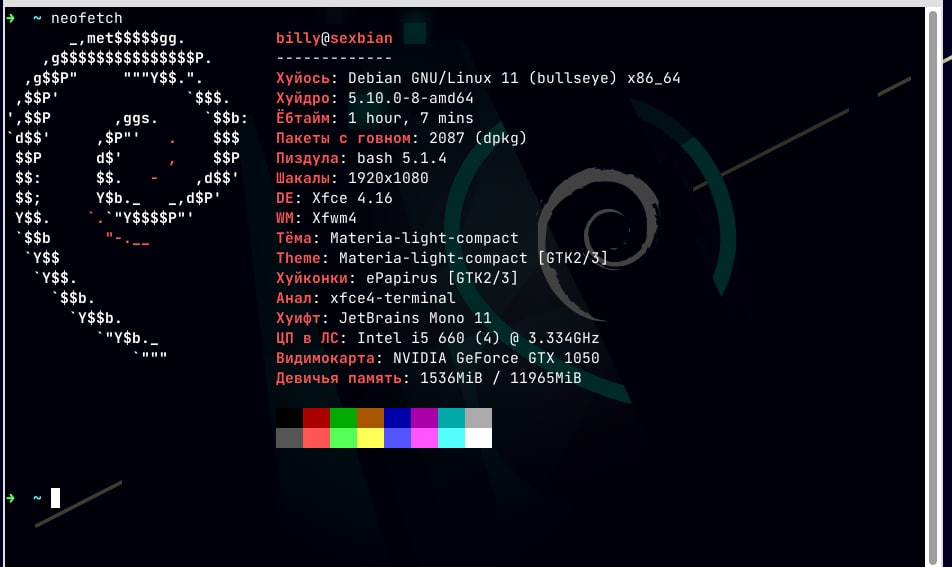The height and width of the screenshot is (567, 952).
Task: Click the cyan color swatch
Action: (451, 438)
